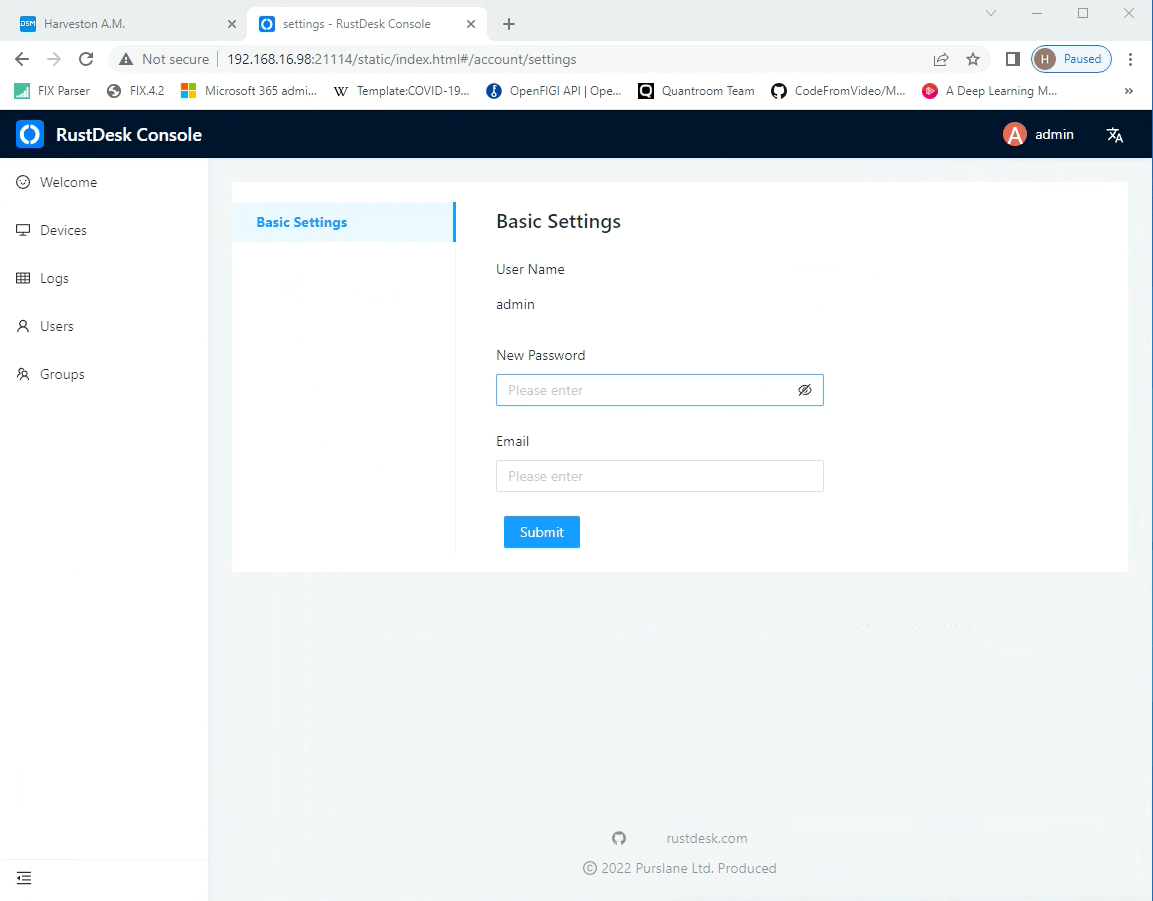1153x901 pixels.
Task: Open Chrome three-dot menu
Action: point(1131,59)
